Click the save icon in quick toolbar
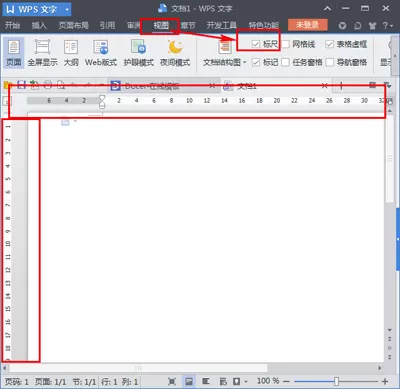Viewport: 400px width, 389px height. click(21, 85)
